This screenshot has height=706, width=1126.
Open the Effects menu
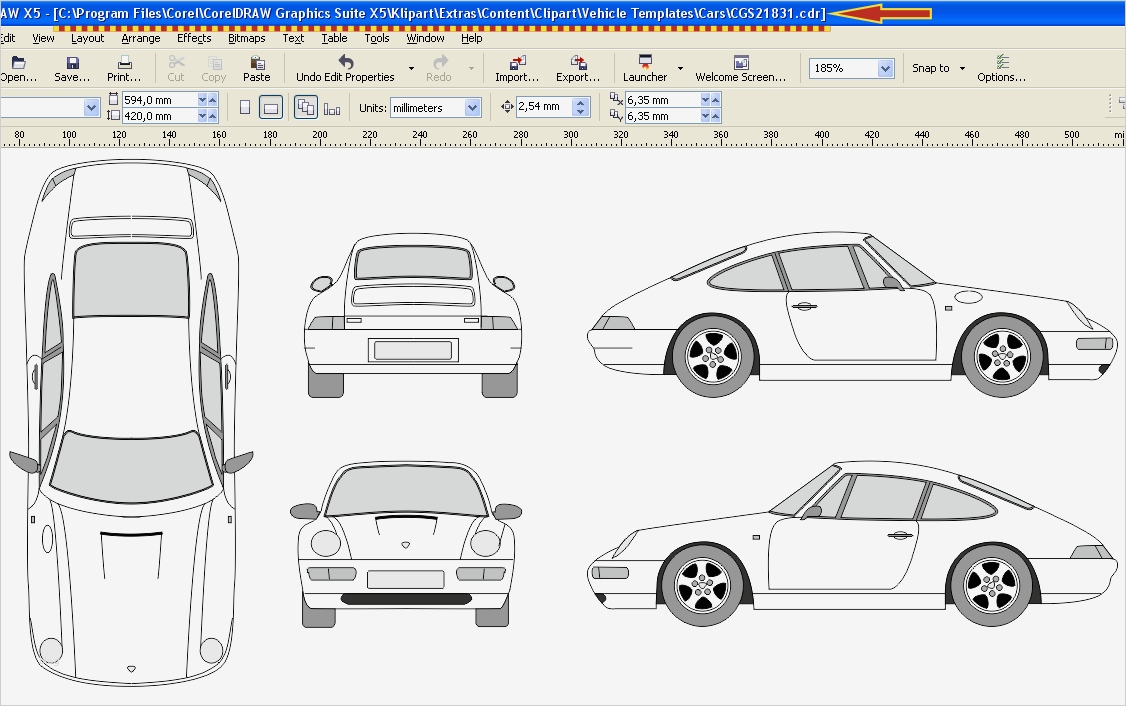tap(194, 38)
